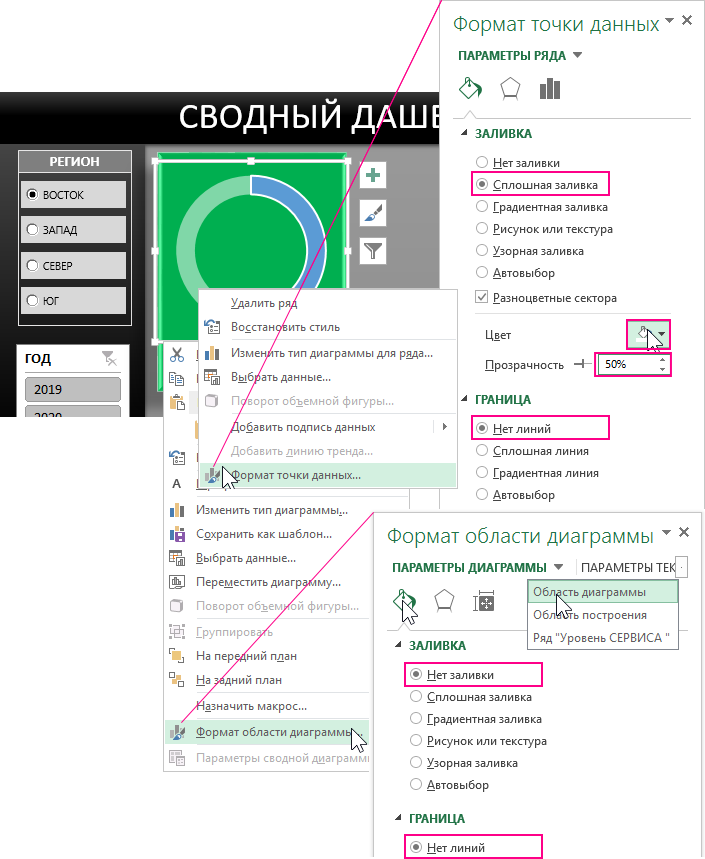Click Удалить ряд in context menu
The width and height of the screenshot is (705, 859).
(x=264, y=303)
